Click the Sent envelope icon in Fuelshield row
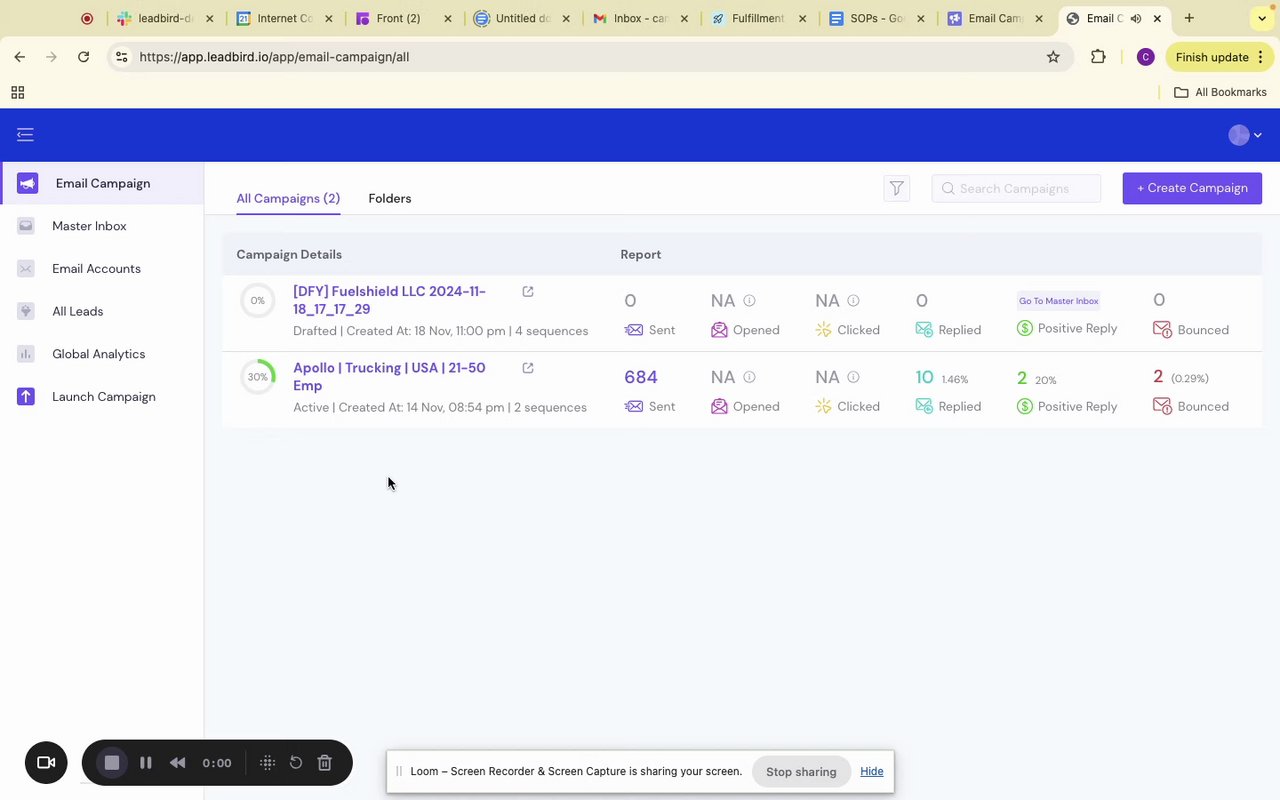1280x800 pixels. [x=633, y=330]
